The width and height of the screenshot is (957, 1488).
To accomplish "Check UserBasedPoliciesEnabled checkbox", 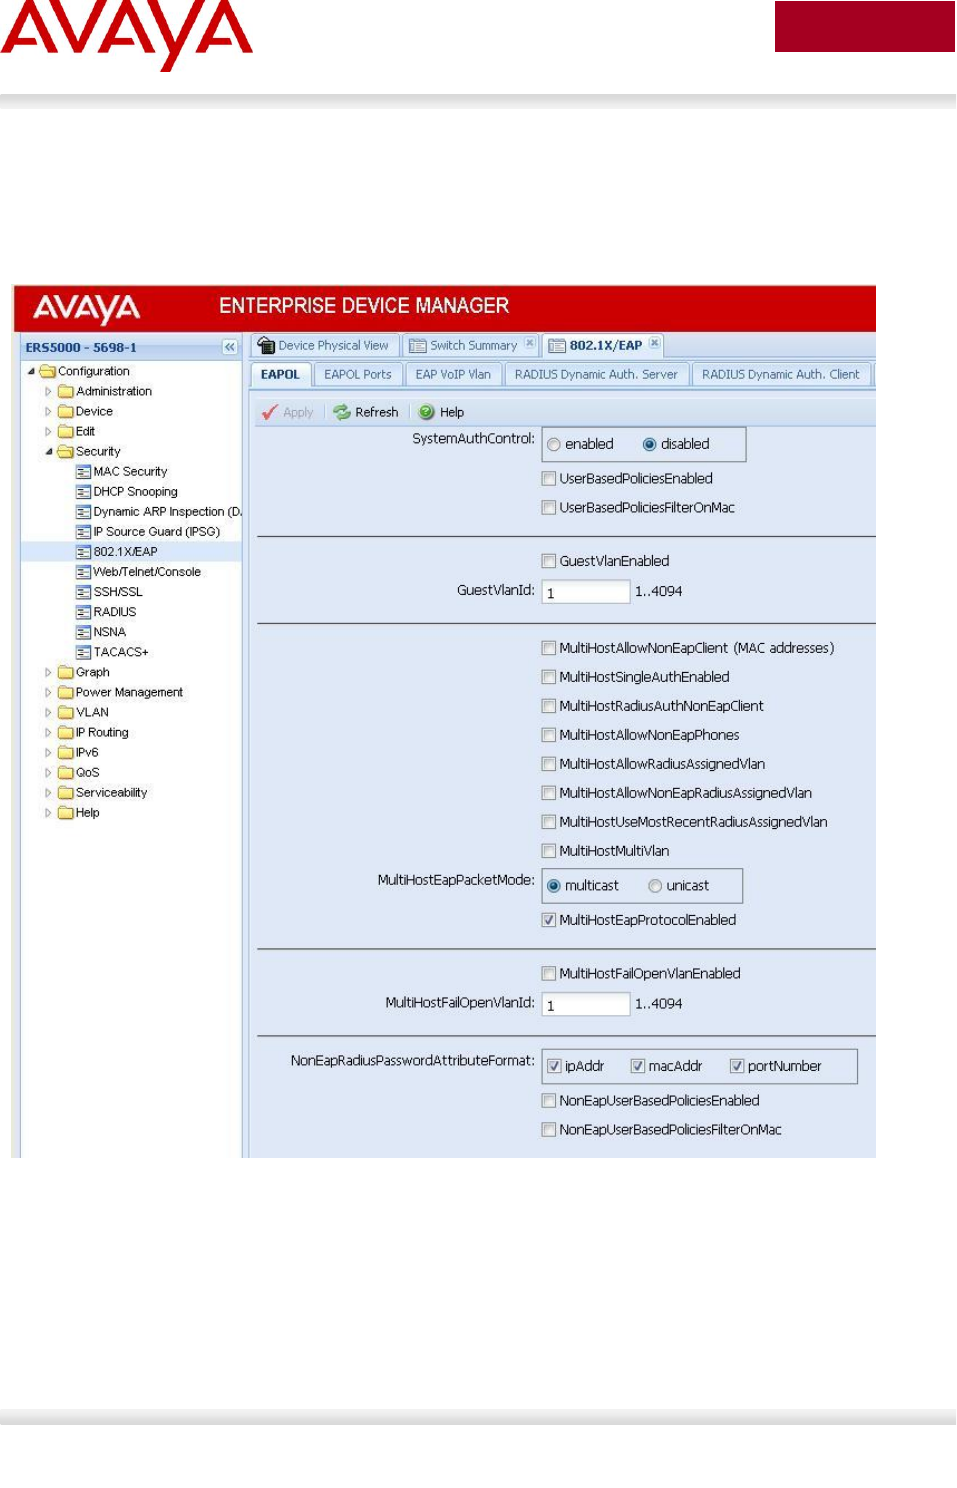I will [x=549, y=479].
